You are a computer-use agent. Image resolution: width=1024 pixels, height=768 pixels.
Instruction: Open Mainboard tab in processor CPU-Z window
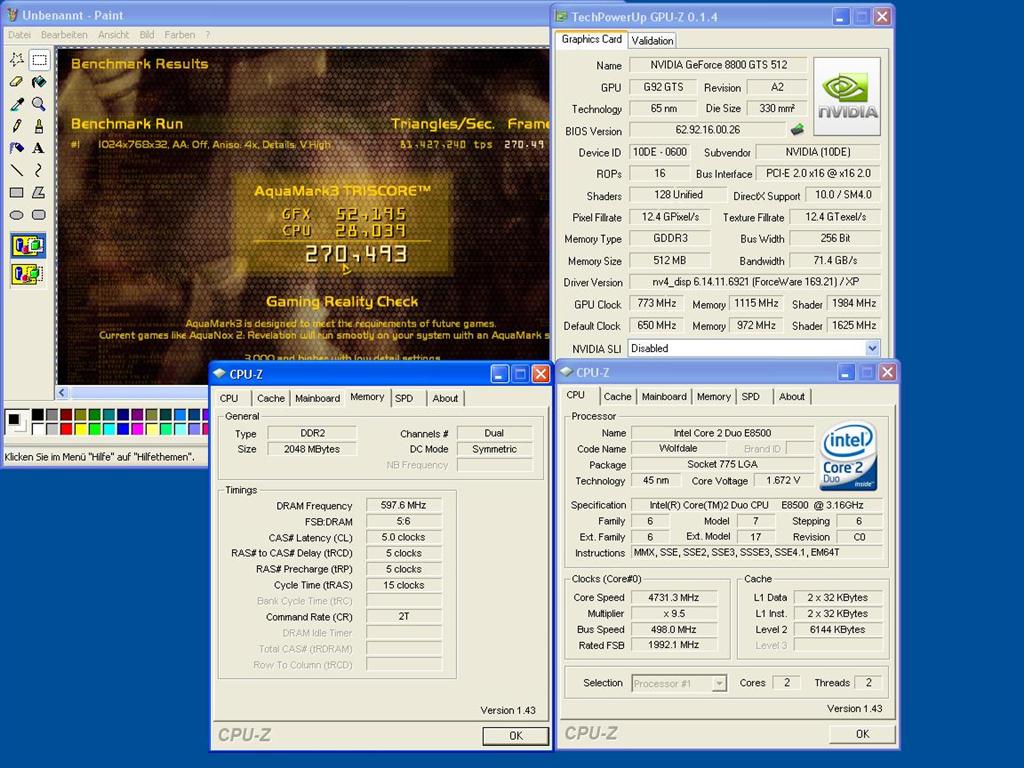tap(664, 396)
